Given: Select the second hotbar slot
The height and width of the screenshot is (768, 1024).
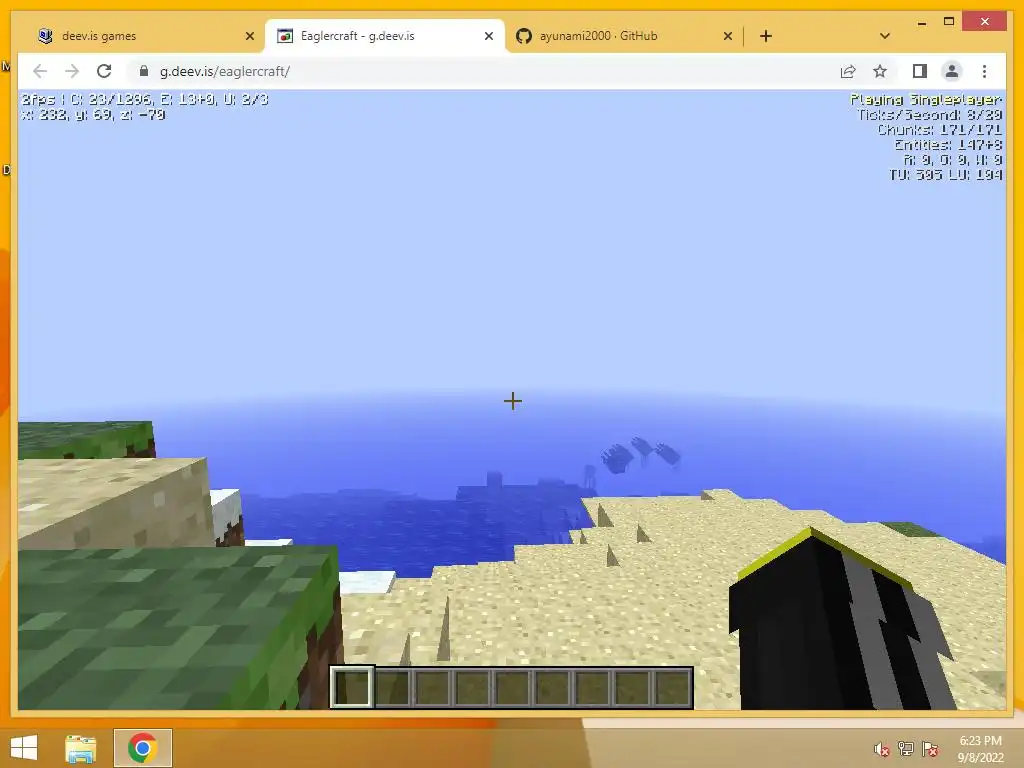Looking at the screenshot, I should (392, 687).
